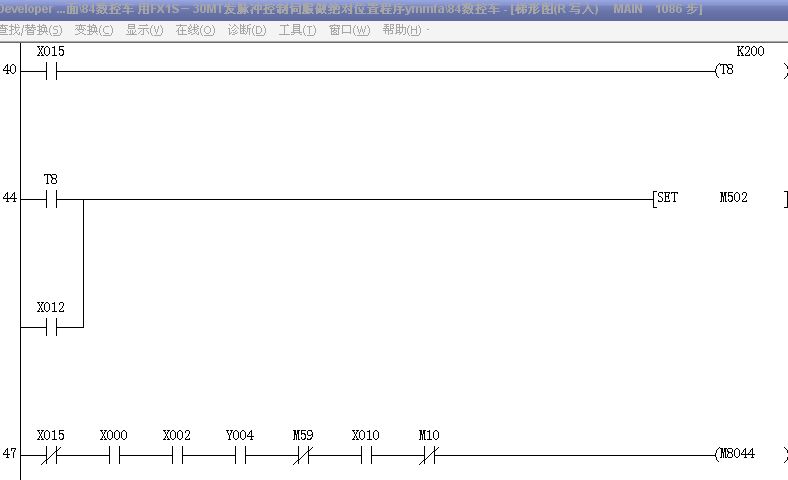This screenshot has width=788, height=480.
Task: Open the 诊断 (Diagnostics) menu
Action: pyautogui.click(x=246, y=30)
